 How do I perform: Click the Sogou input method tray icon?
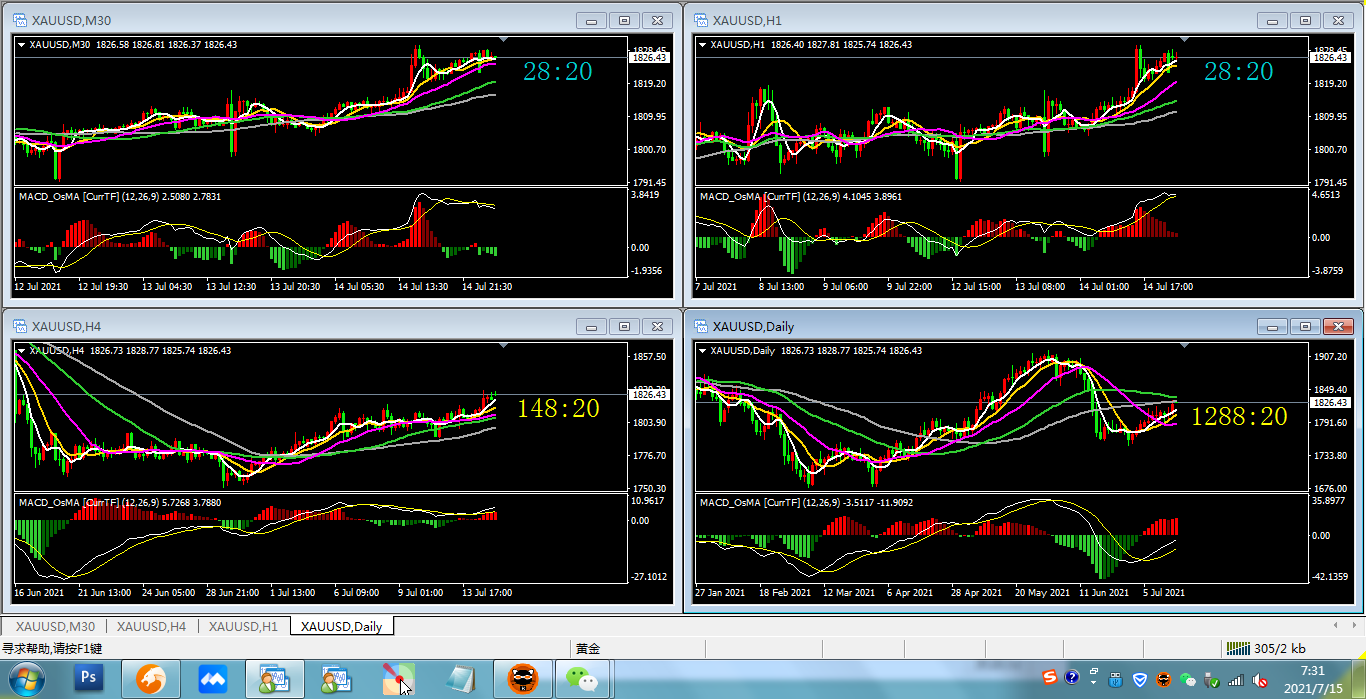point(1050,679)
